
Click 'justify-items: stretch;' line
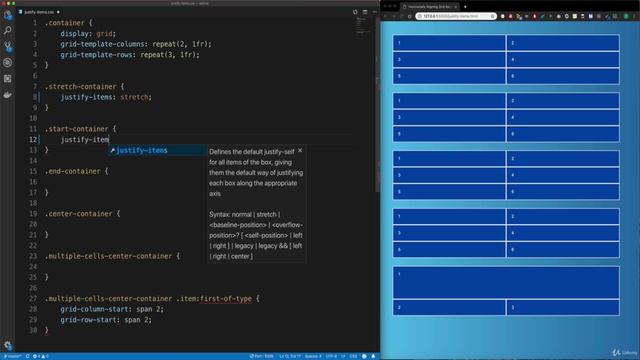[x=106, y=97]
